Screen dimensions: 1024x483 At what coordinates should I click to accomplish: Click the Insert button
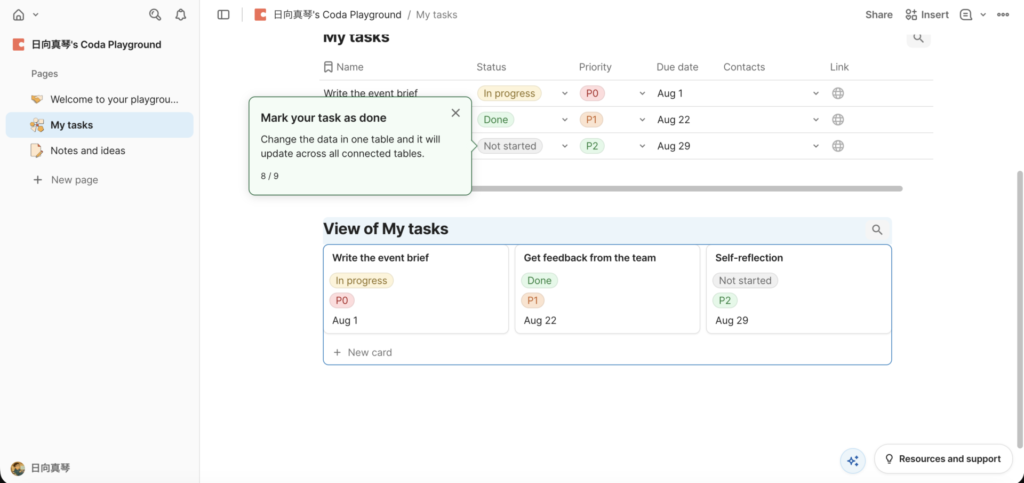[927, 15]
